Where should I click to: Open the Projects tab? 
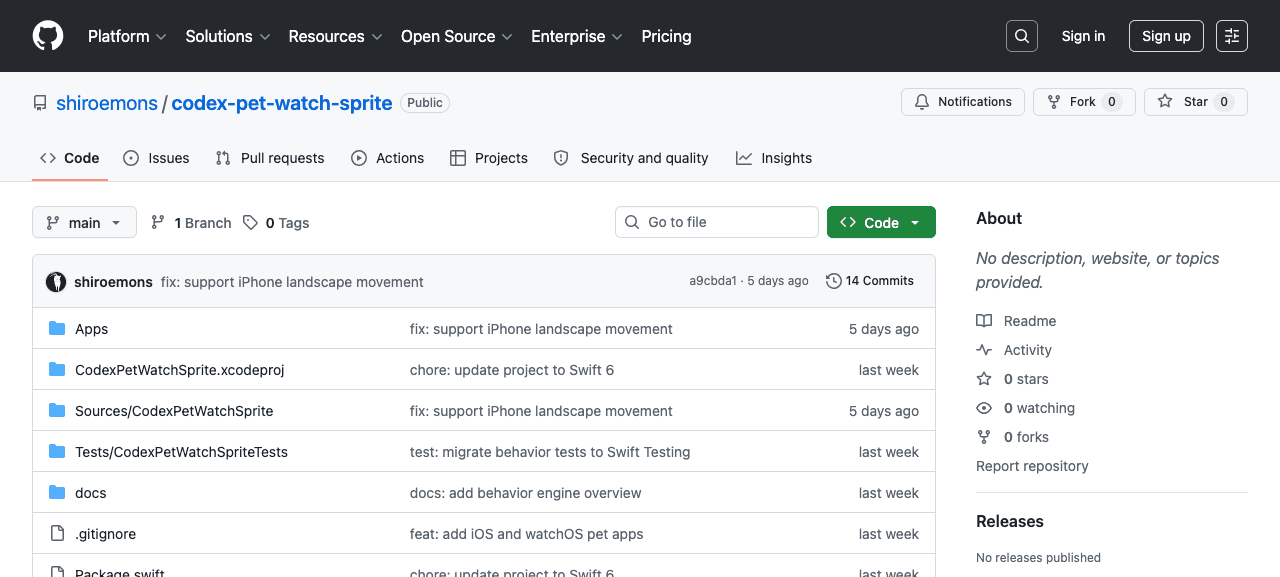pyautogui.click(x=489, y=158)
